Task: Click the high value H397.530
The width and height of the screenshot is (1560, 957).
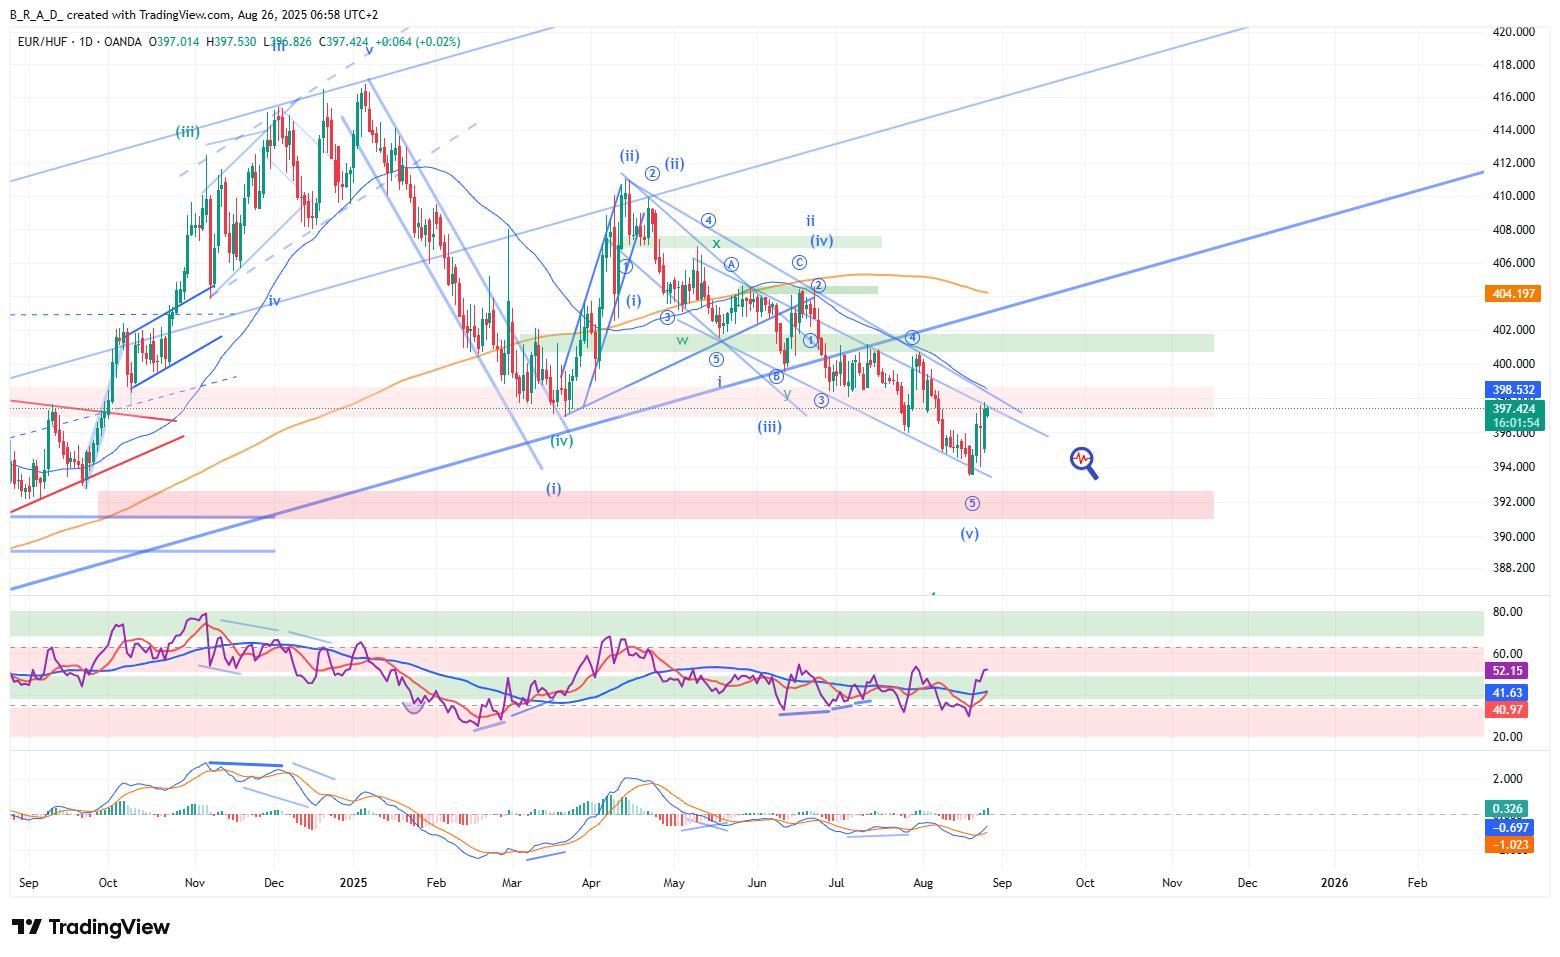Action: [x=231, y=42]
